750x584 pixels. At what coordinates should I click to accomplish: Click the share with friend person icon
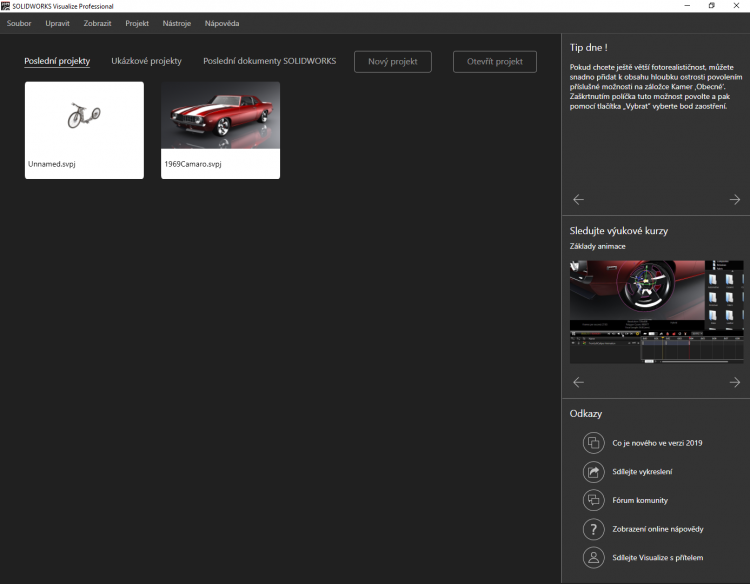[594, 558]
